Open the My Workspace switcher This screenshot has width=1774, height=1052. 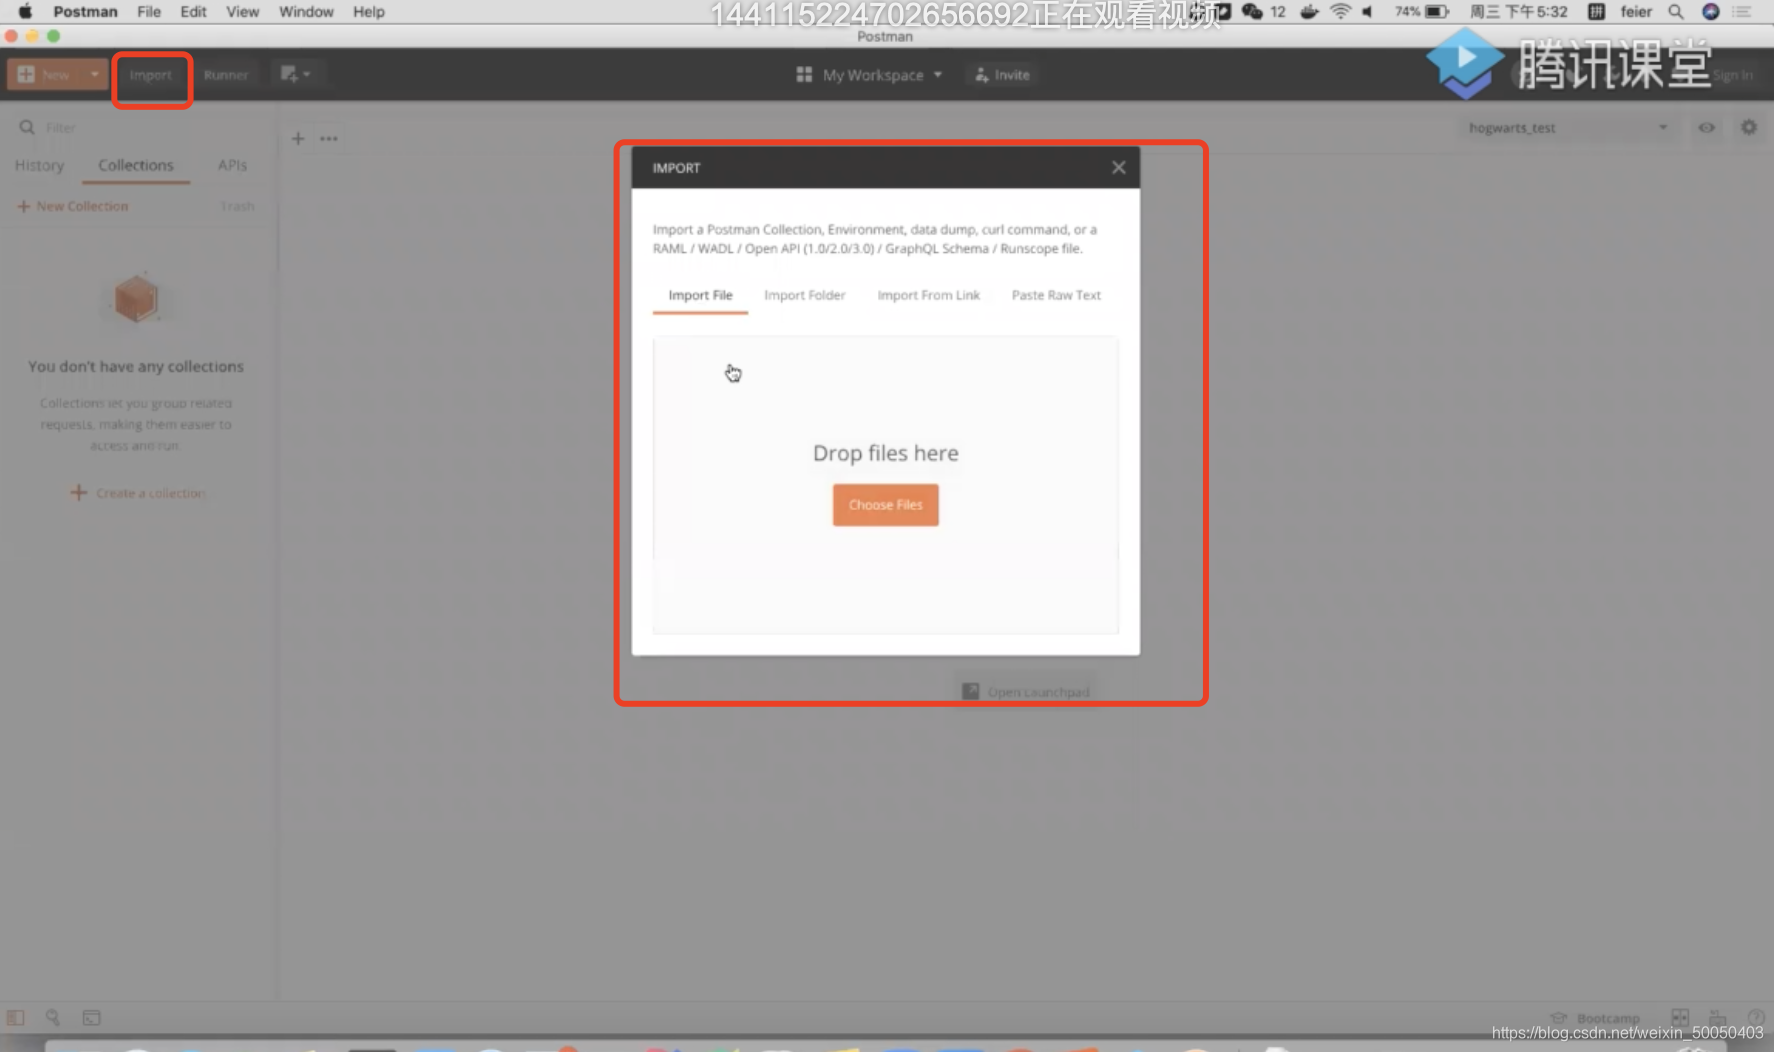click(869, 75)
